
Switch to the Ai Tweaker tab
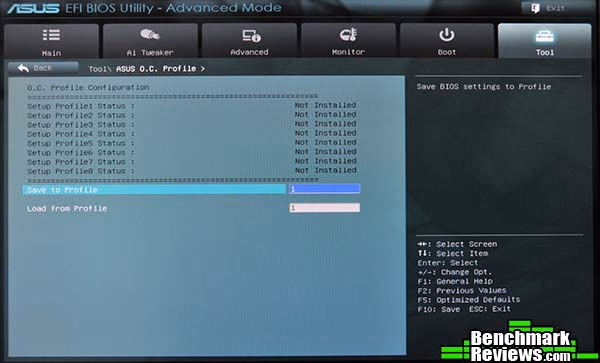click(150, 41)
